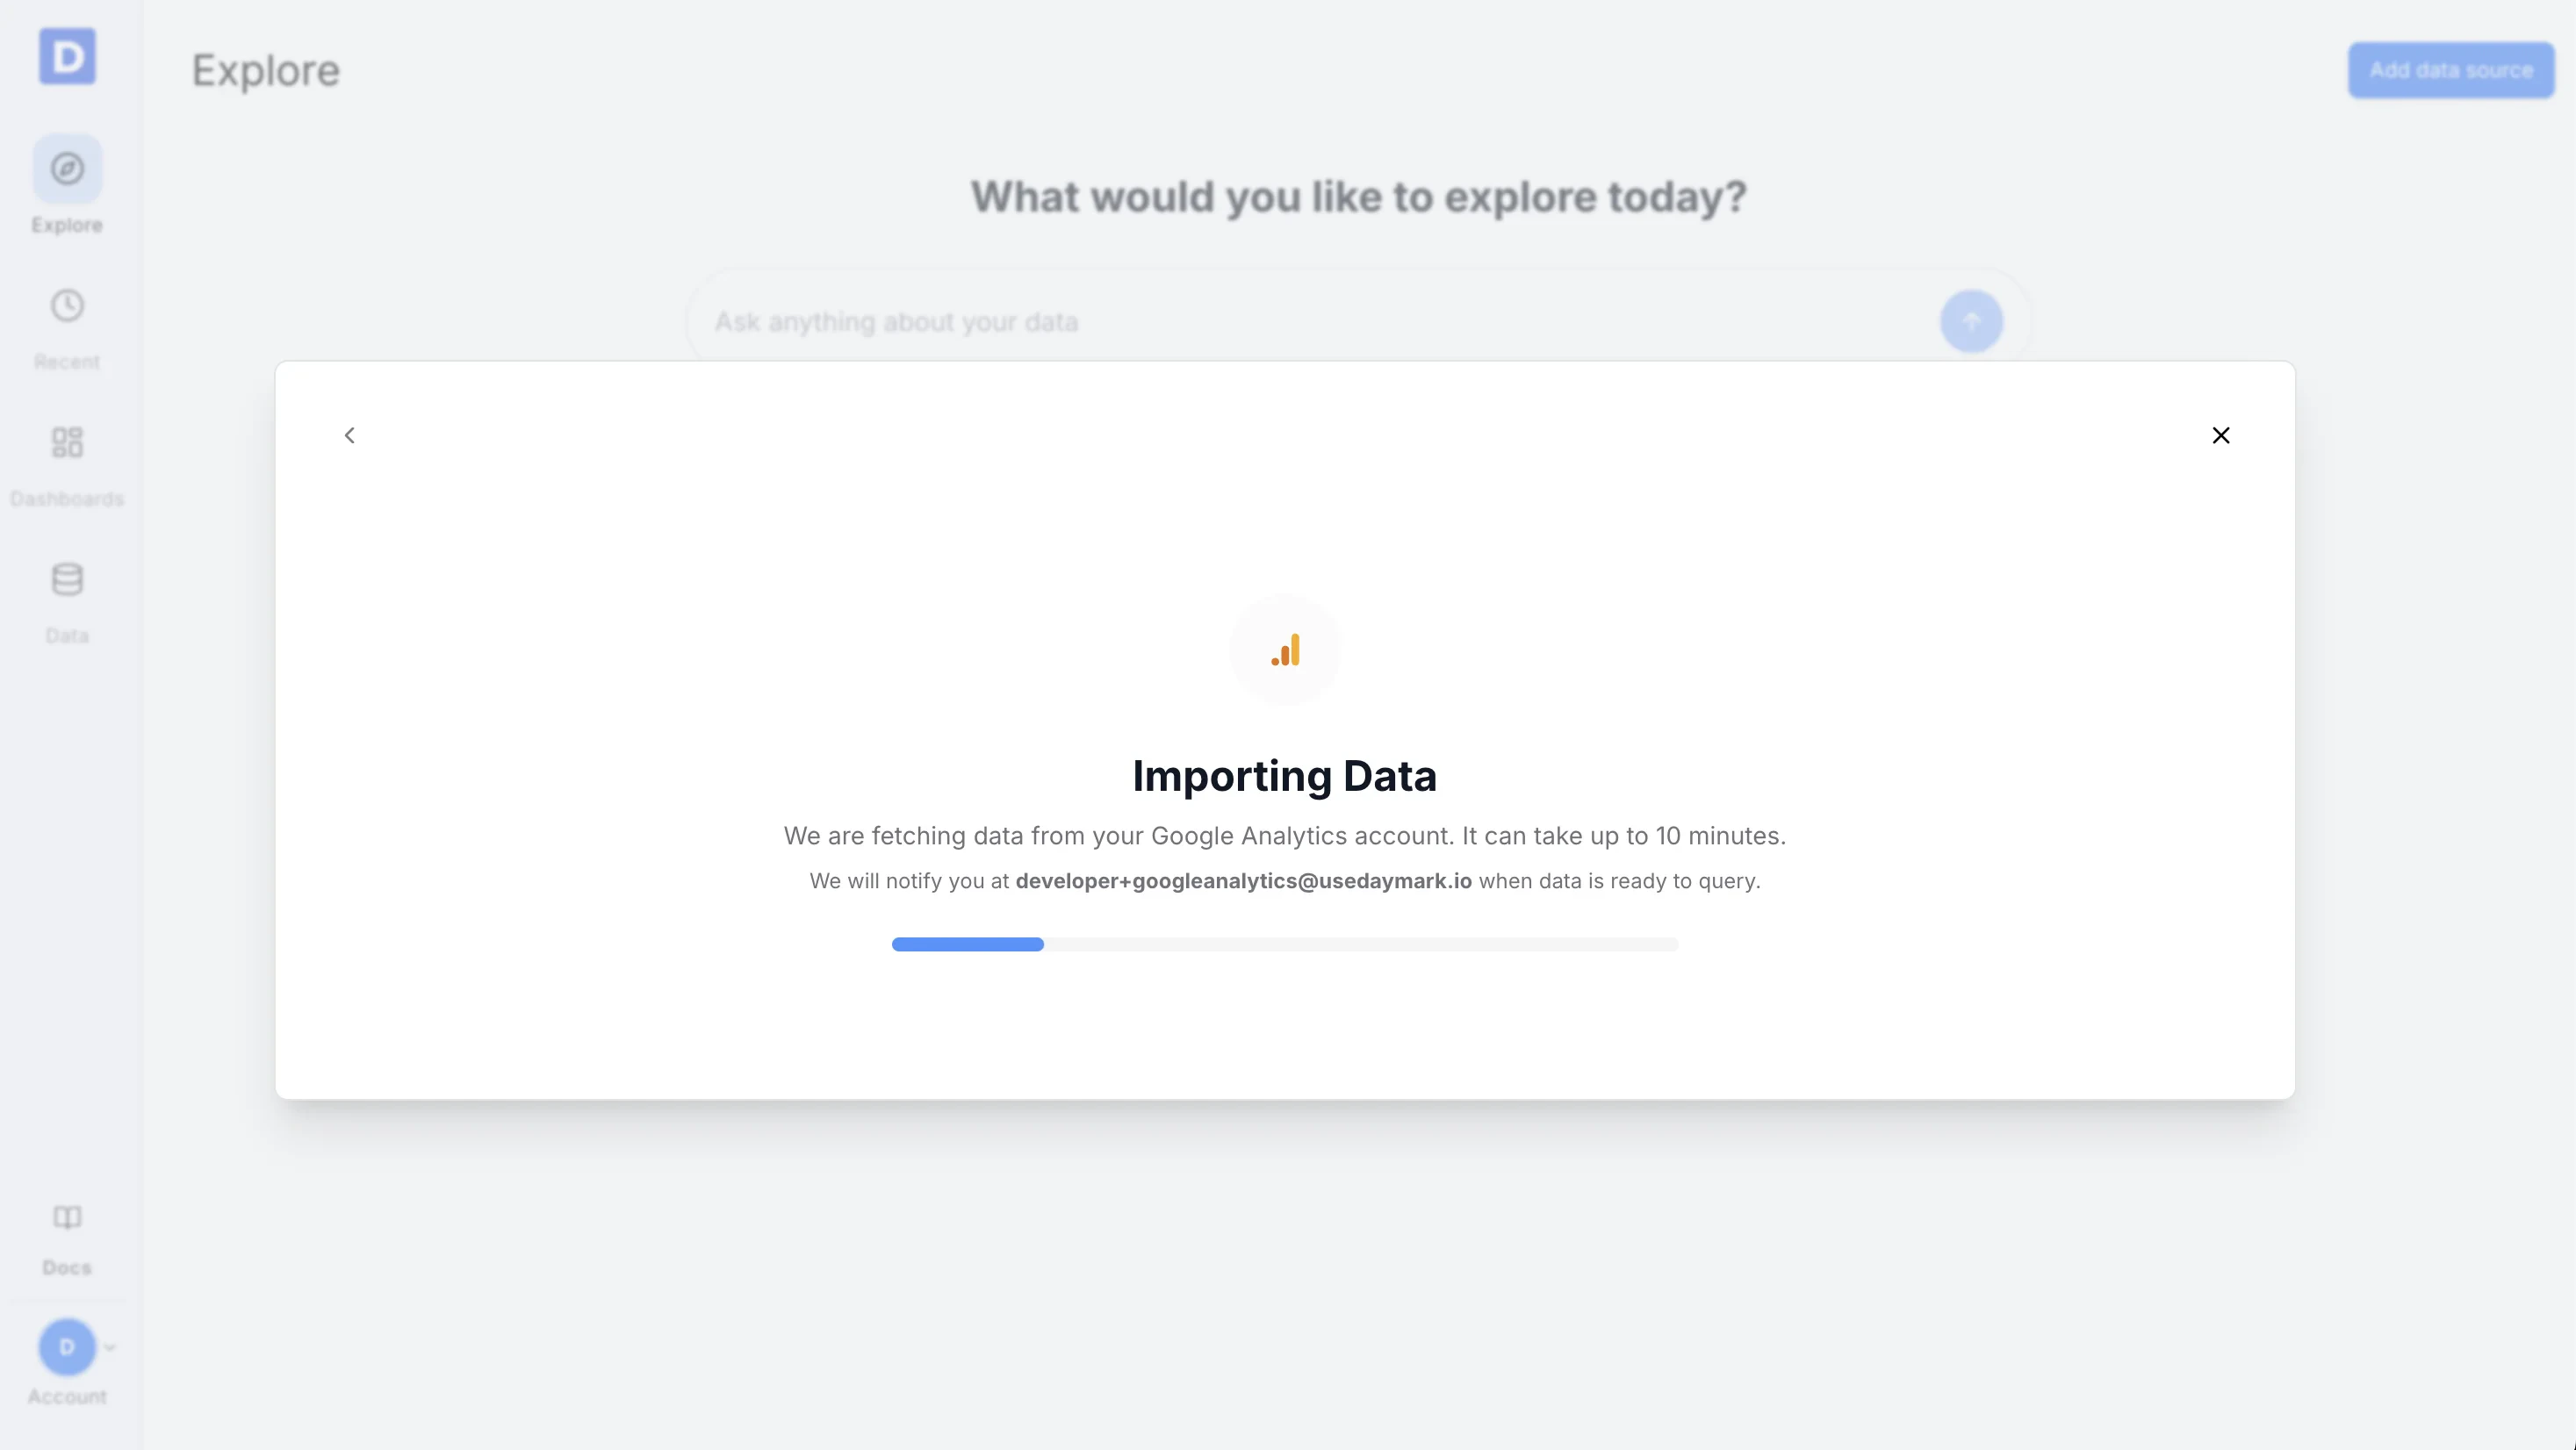This screenshot has width=2576, height=1450.
Task: Open the Data database icon
Action: tap(66, 581)
